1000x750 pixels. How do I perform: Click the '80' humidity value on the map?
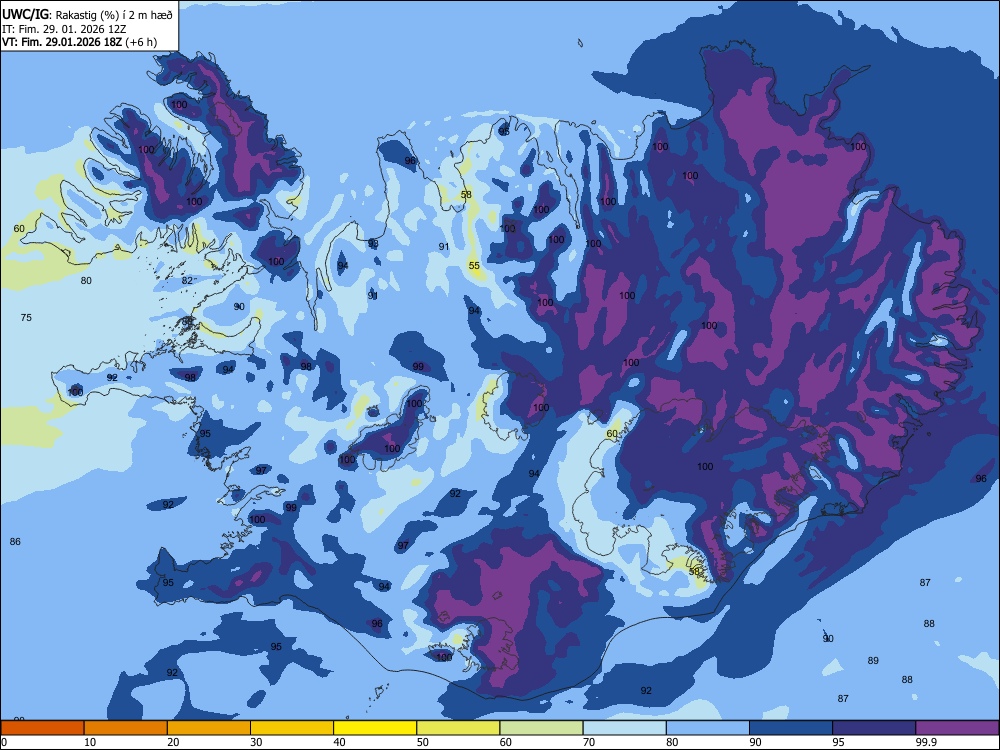[86, 281]
